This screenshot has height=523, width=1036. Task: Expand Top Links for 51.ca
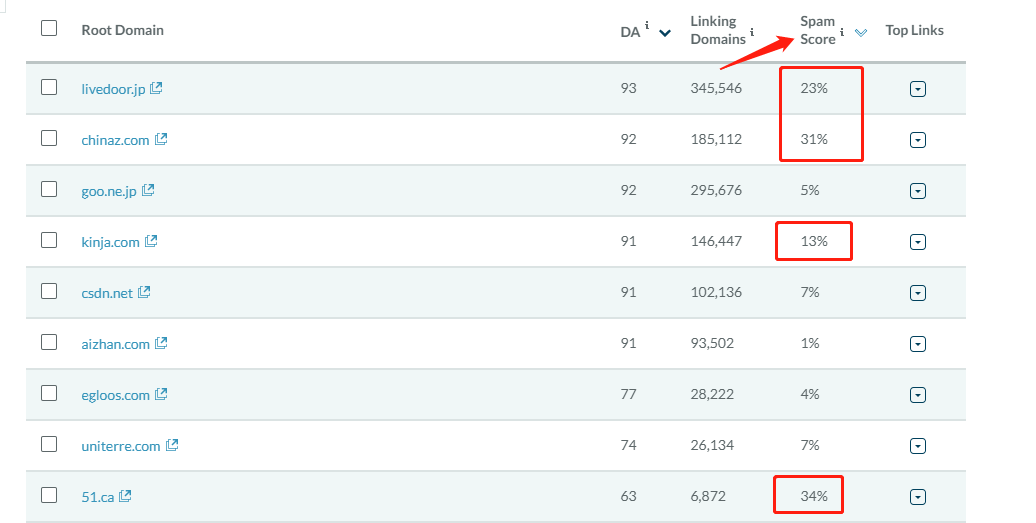click(918, 497)
